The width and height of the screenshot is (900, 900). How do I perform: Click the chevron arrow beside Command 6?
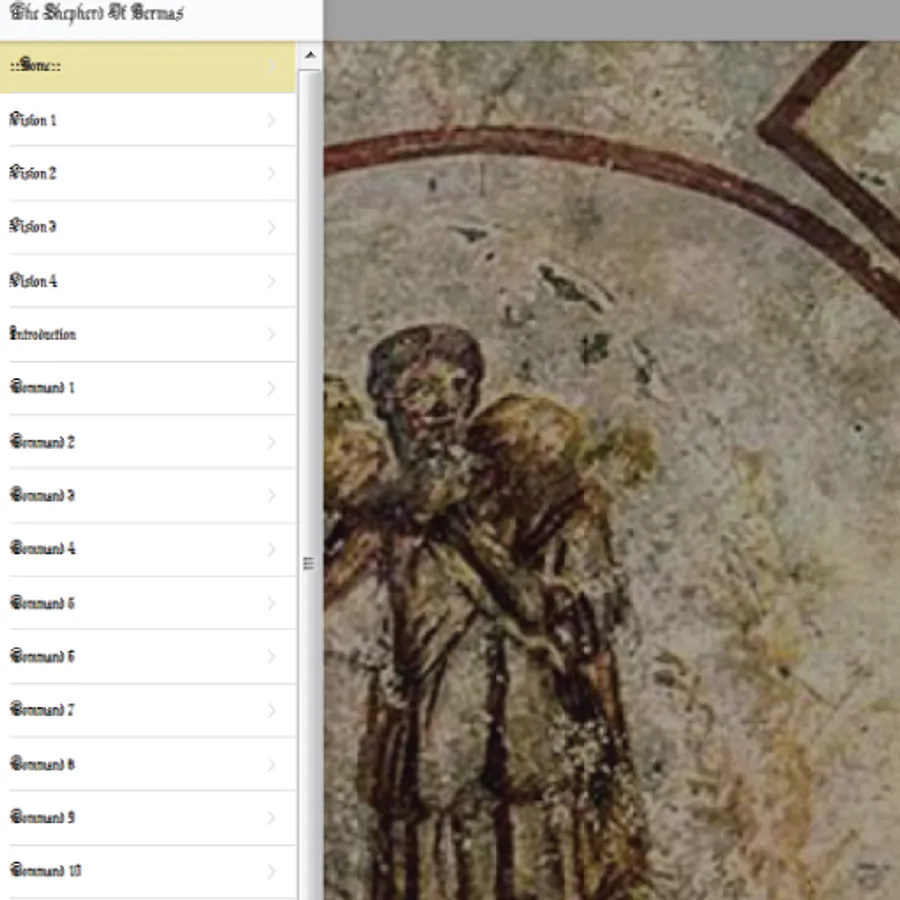pyautogui.click(x=271, y=656)
